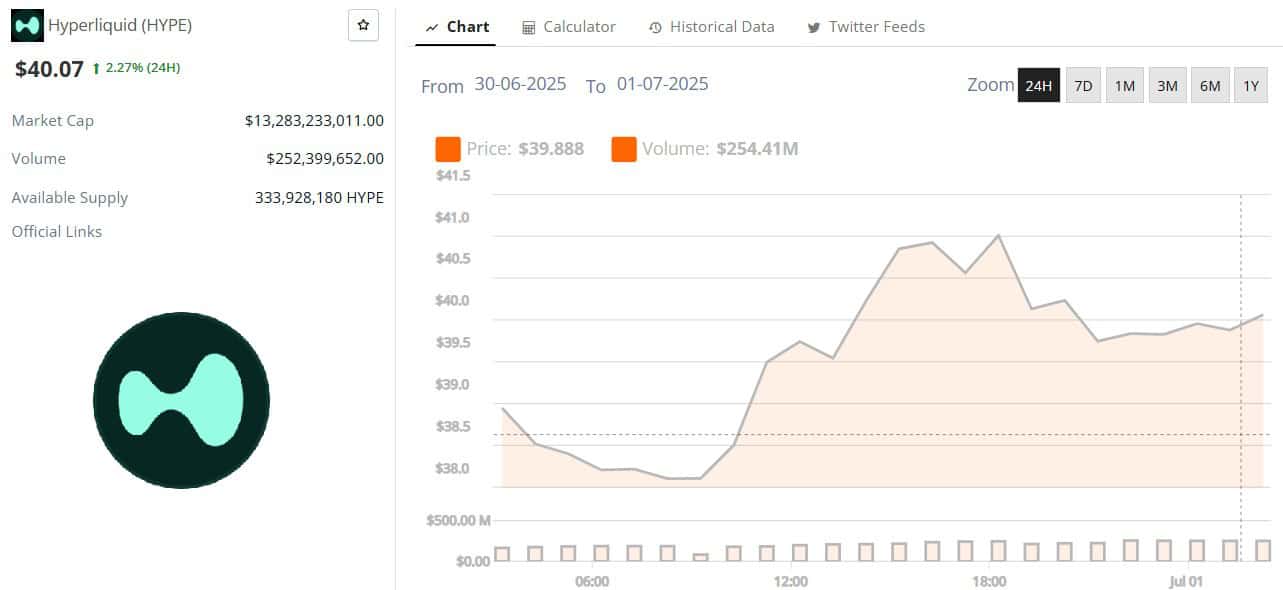Open the Historical Data tab

click(711, 27)
